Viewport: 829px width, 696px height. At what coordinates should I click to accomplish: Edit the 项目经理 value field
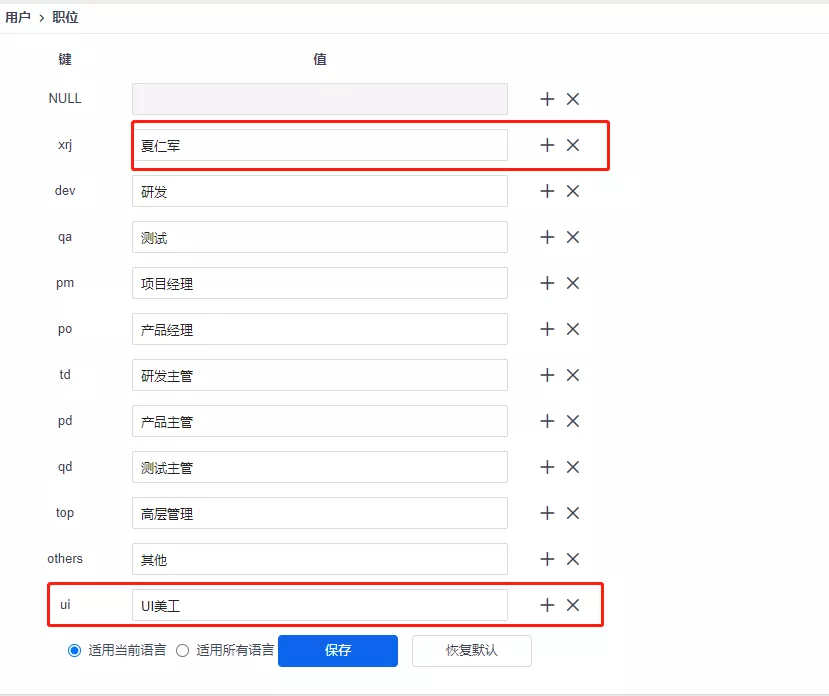[x=320, y=283]
